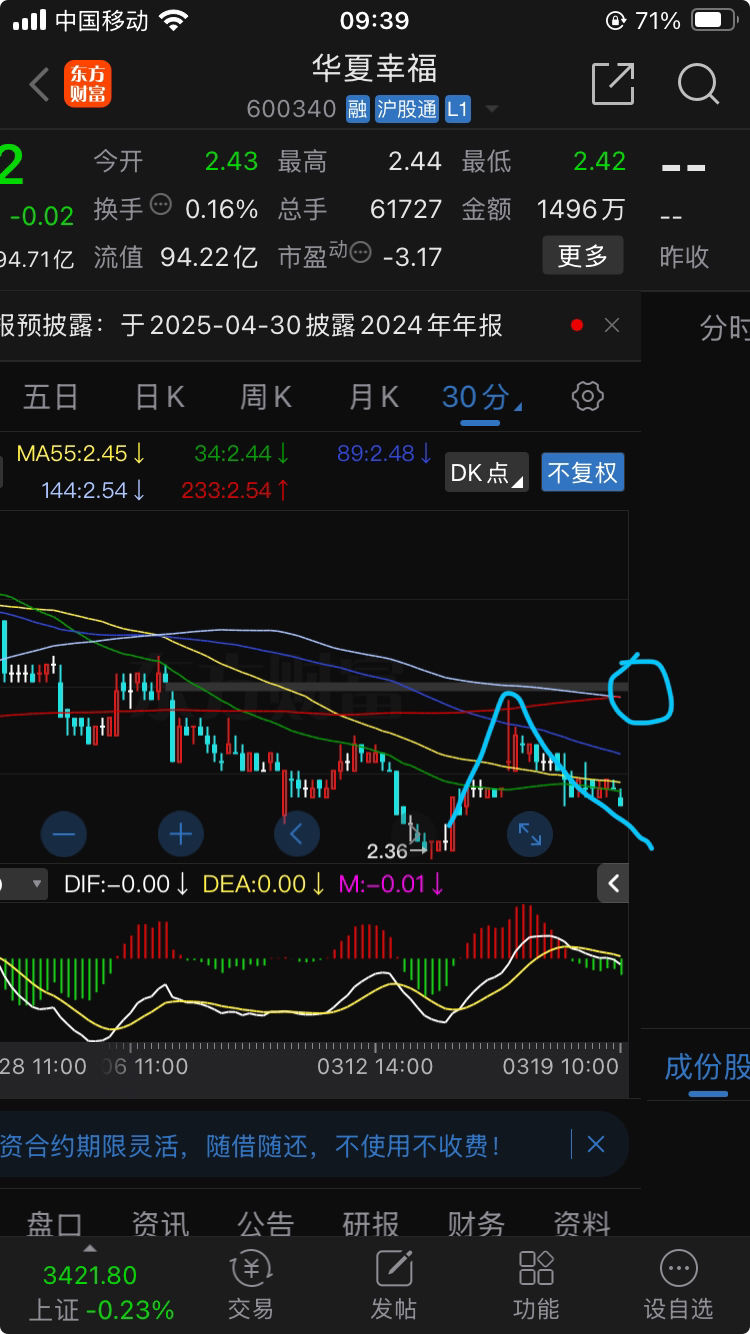Expand chart to fullscreen icon
Screen dimensions: 750x1334
pos(530,834)
